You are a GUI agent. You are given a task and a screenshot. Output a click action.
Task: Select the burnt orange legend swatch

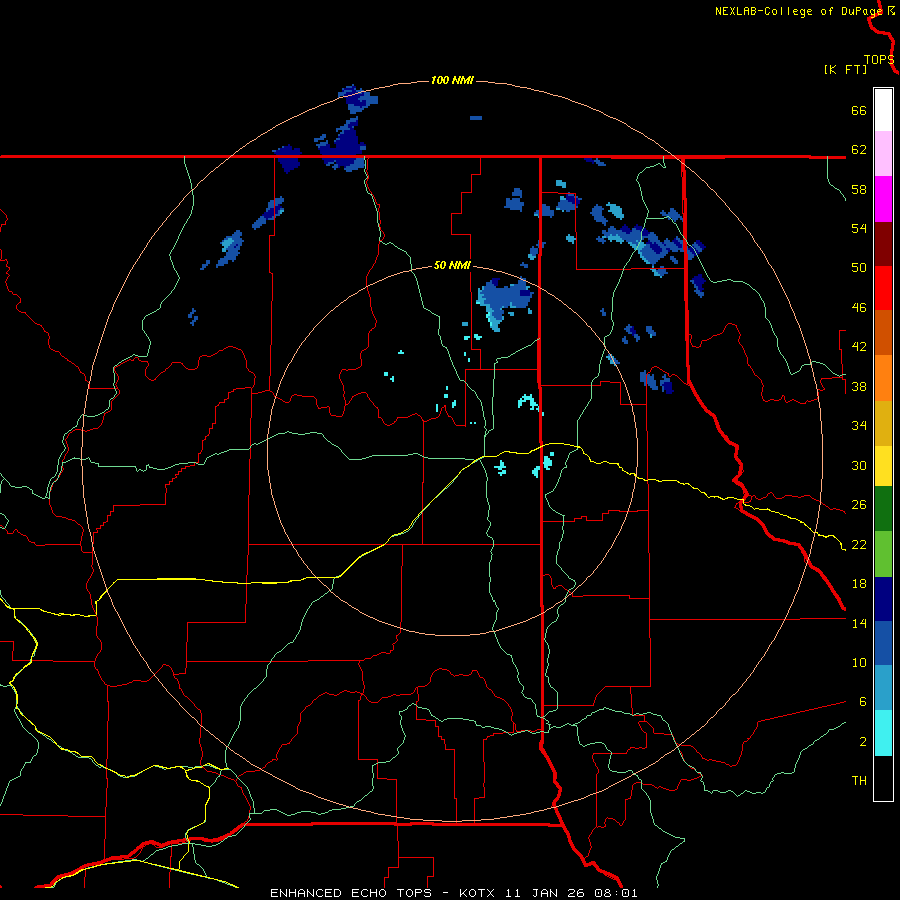[x=883, y=333]
